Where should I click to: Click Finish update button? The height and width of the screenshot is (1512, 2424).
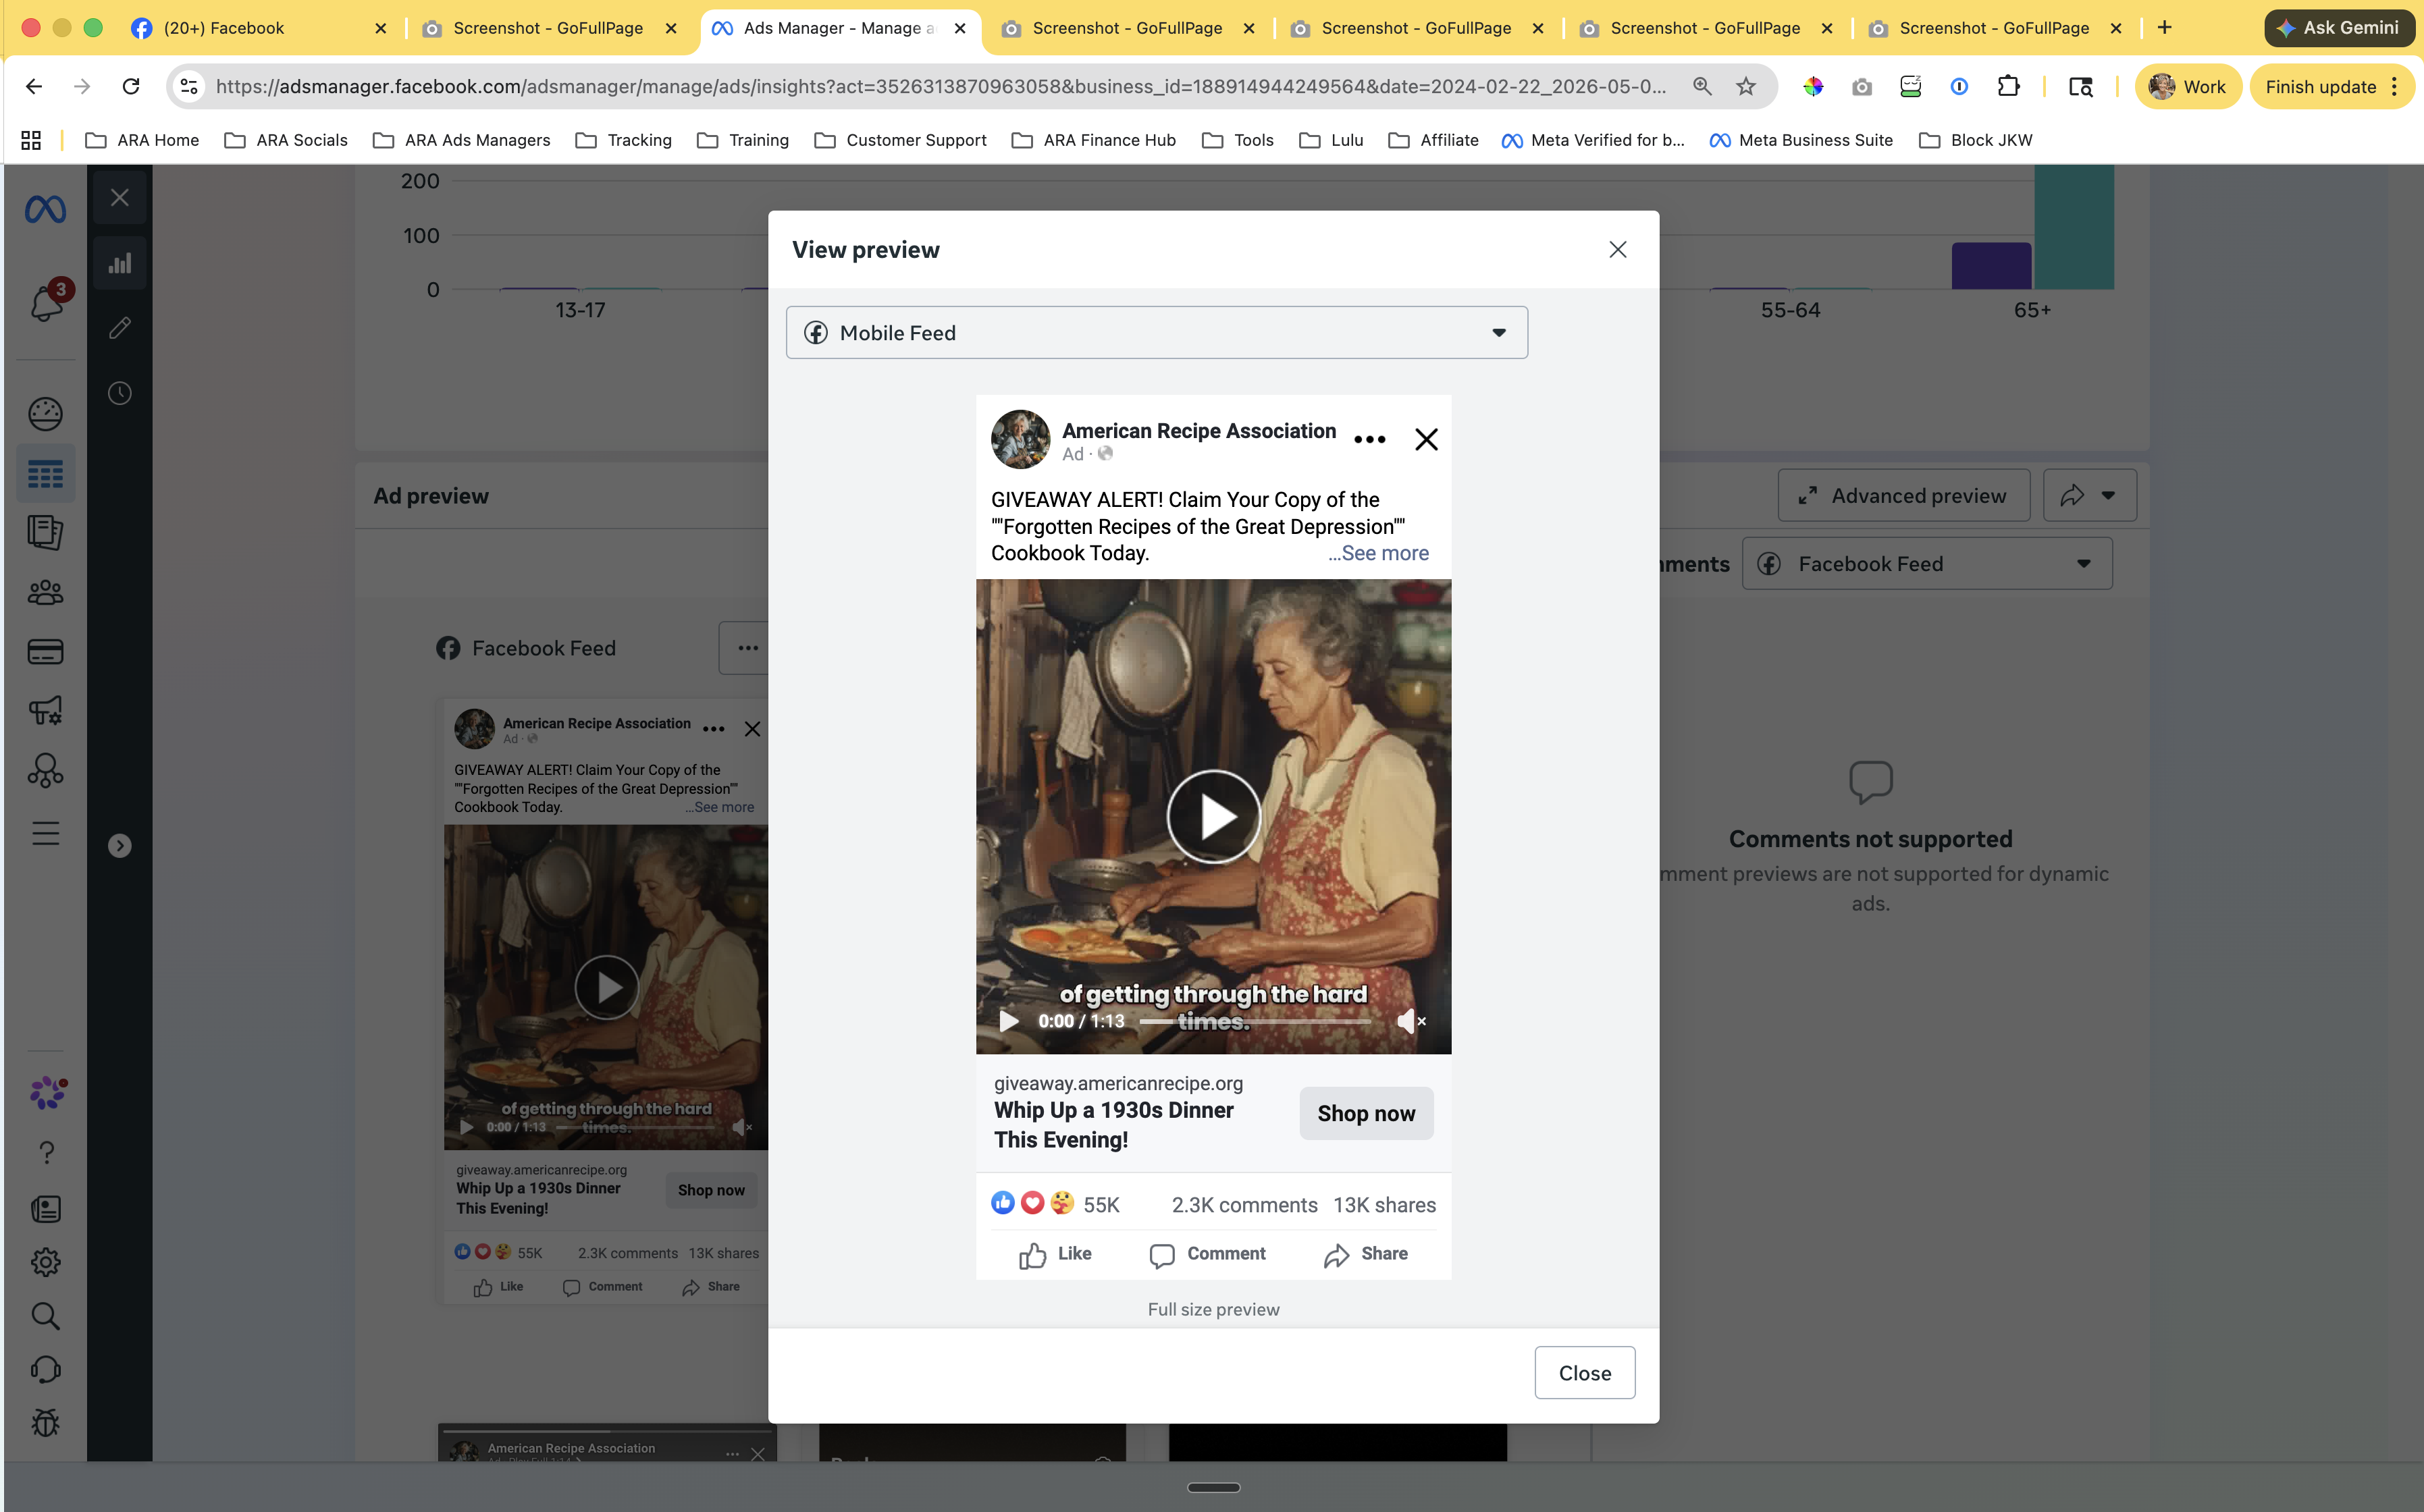tap(2332, 87)
